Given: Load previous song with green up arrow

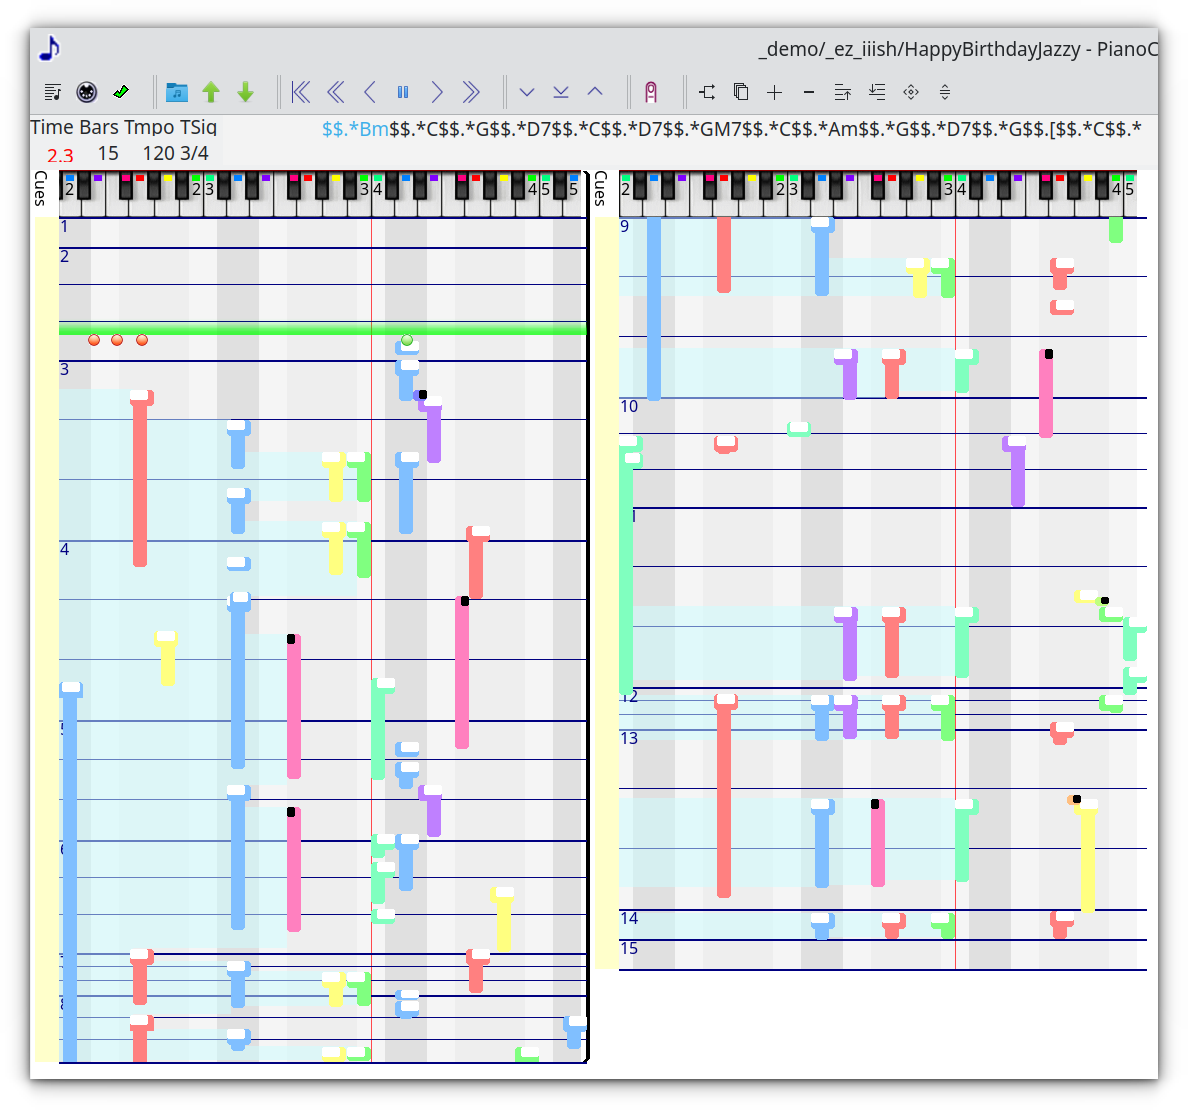Looking at the screenshot, I should tap(211, 92).
